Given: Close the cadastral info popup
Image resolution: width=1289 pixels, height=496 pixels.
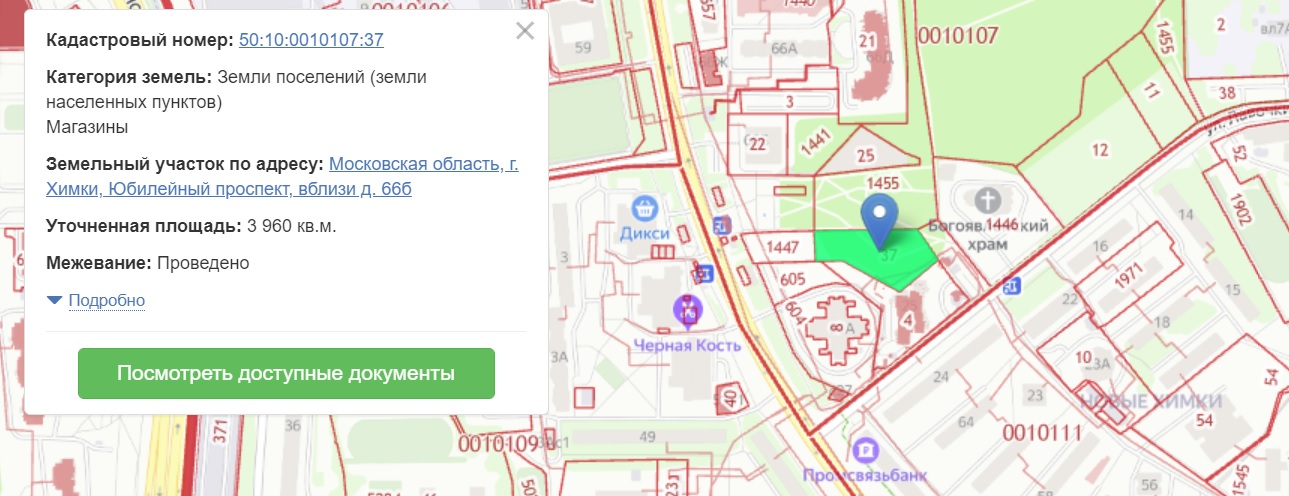Looking at the screenshot, I should coord(525,31).
